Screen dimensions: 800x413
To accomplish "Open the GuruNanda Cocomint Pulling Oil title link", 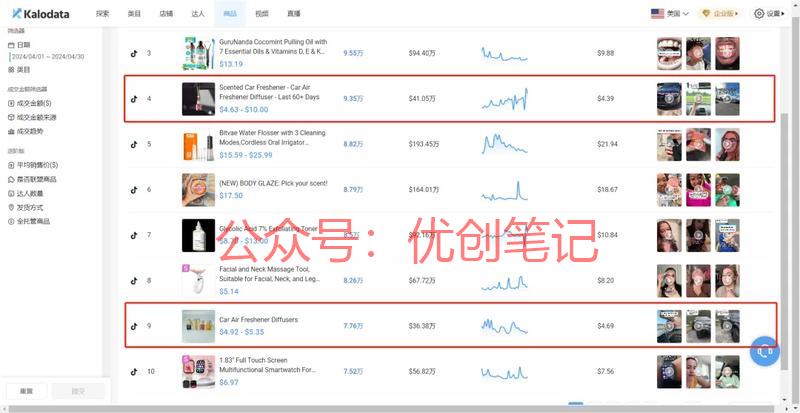I will pyautogui.click(x=273, y=46).
